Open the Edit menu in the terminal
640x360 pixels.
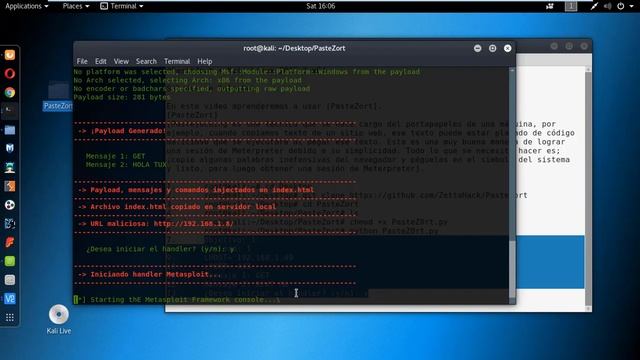(100, 61)
